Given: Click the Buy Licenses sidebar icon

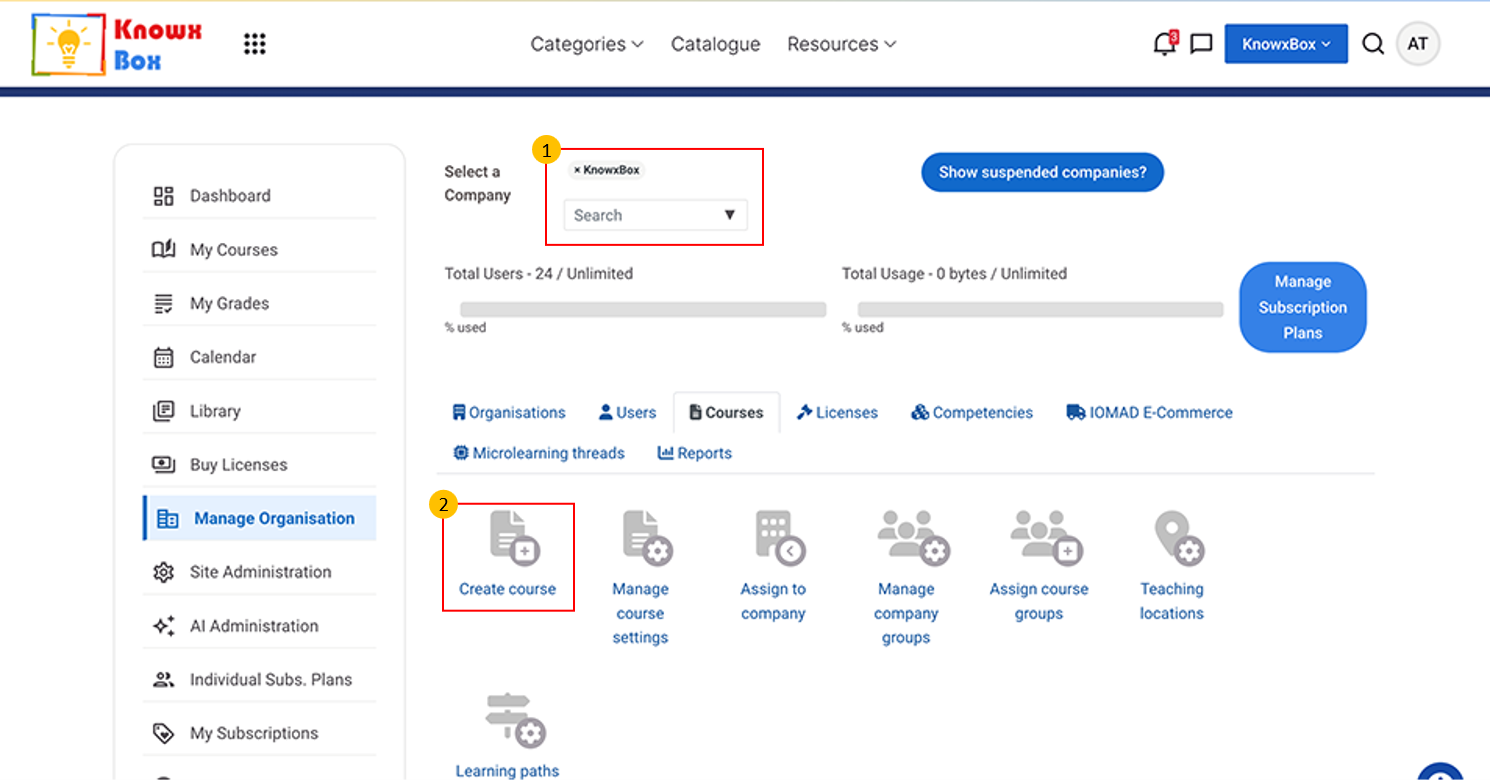Looking at the screenshot, I should click(x=163, y=465).
